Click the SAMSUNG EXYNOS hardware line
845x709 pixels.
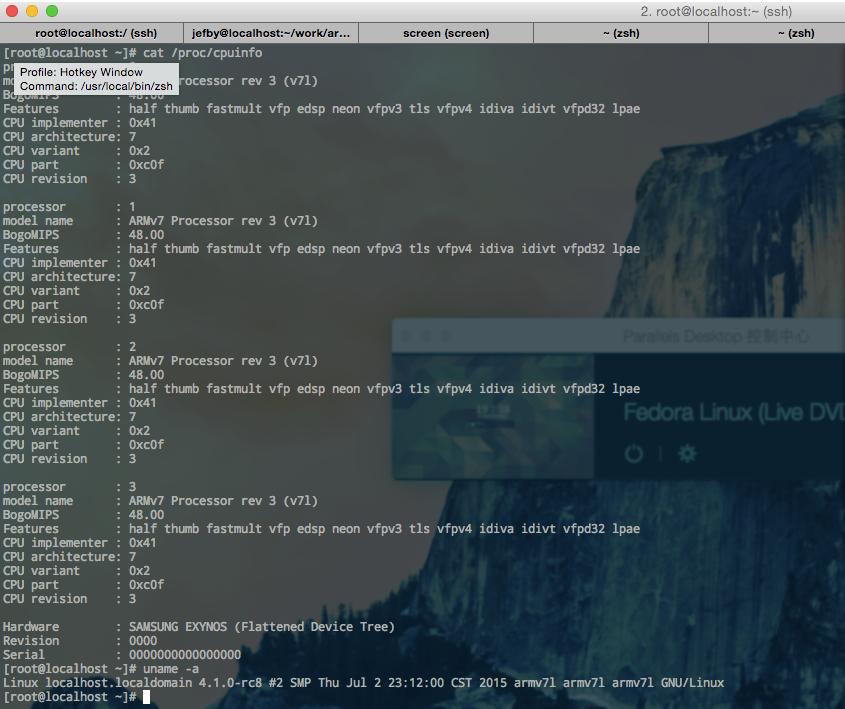pyautogui.click(x=200, y=626)
